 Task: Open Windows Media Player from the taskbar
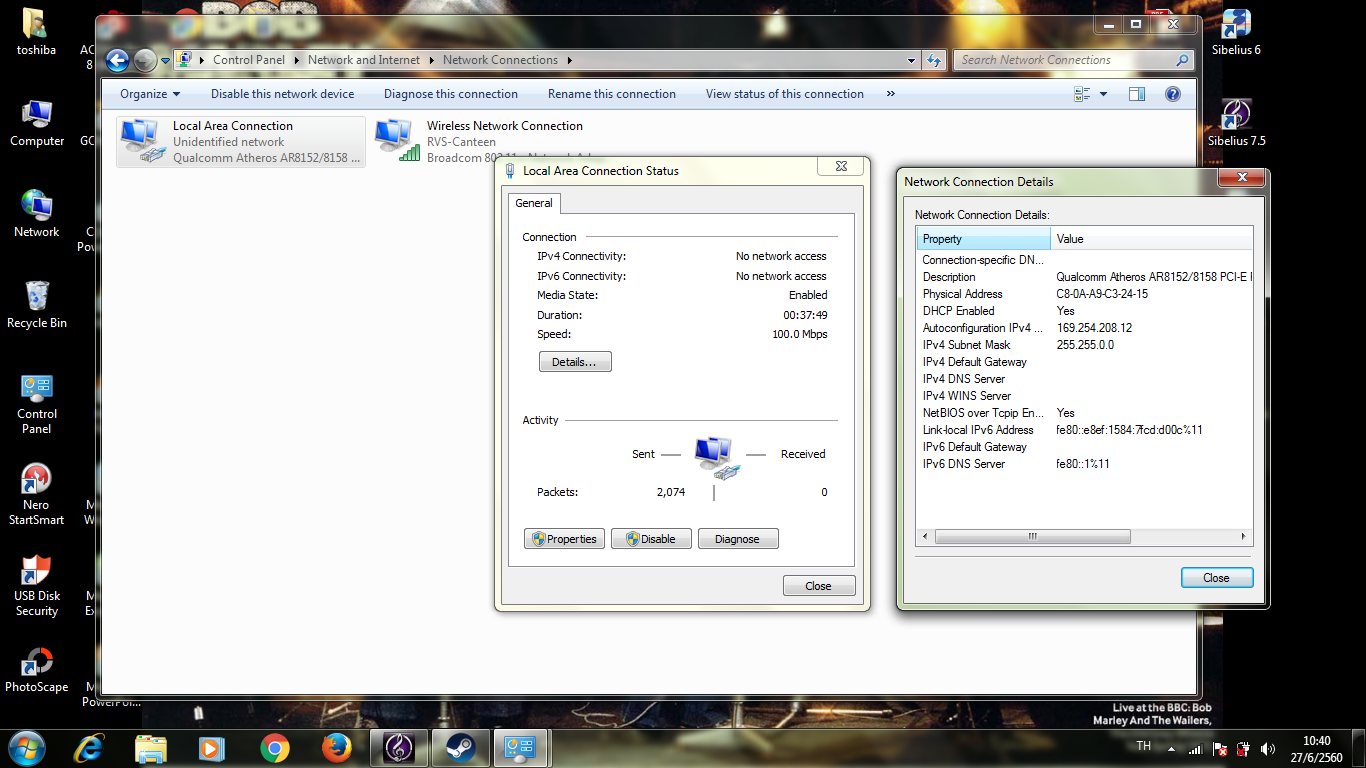[x=211, y=747]
